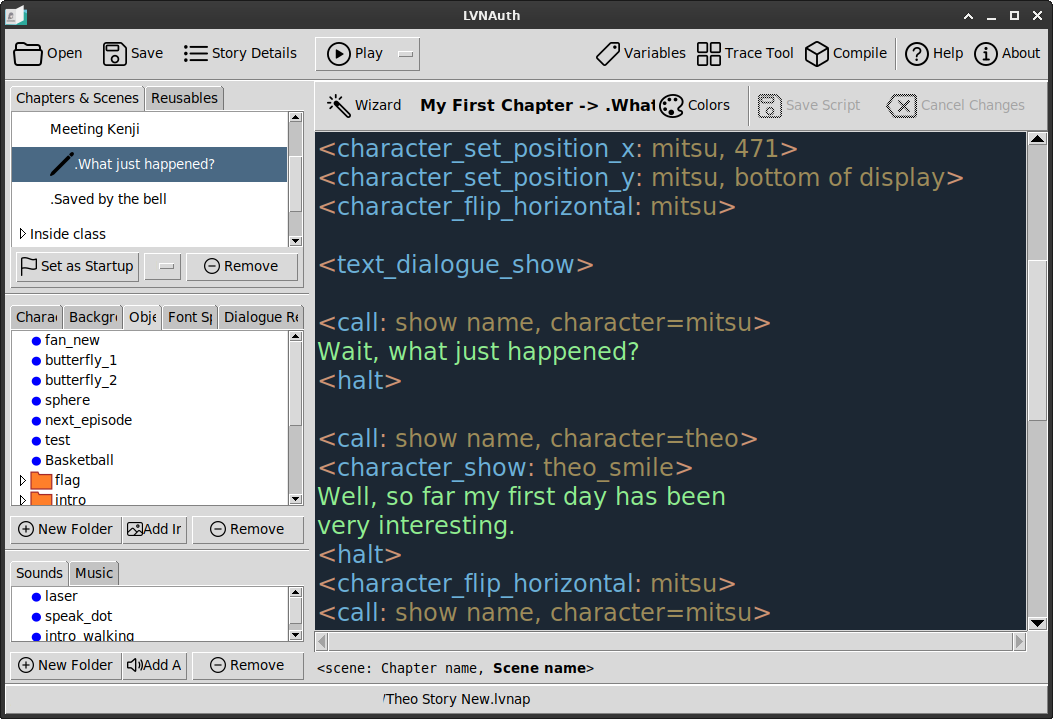Play the story preview
This screenshot has height=719, width=1053.
355,54
